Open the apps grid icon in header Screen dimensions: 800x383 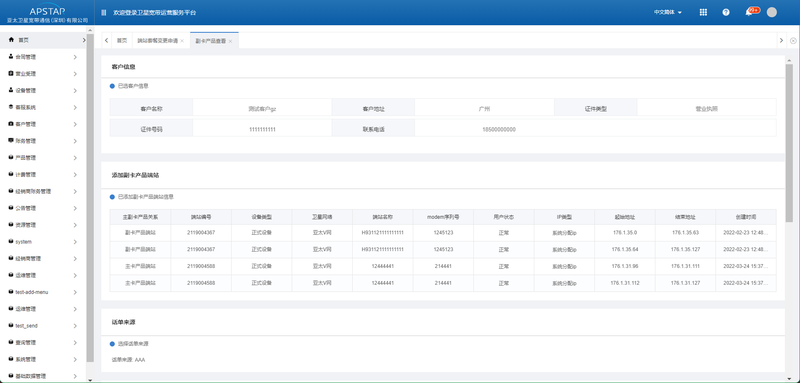[703, 12]
